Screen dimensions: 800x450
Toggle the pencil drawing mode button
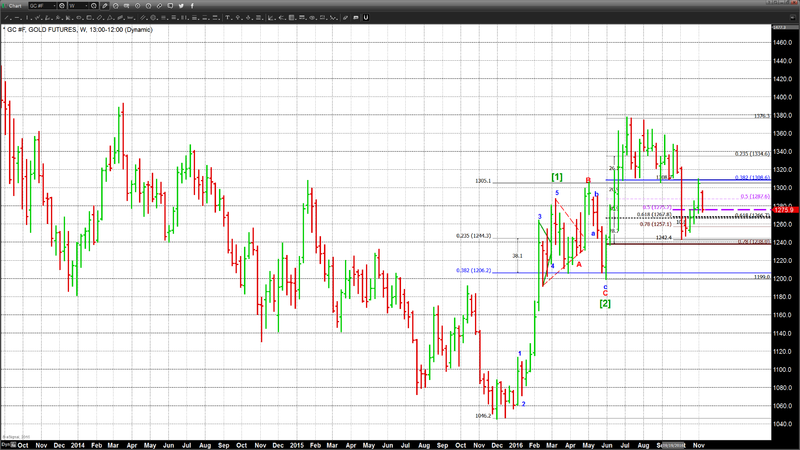pos(105,6)
